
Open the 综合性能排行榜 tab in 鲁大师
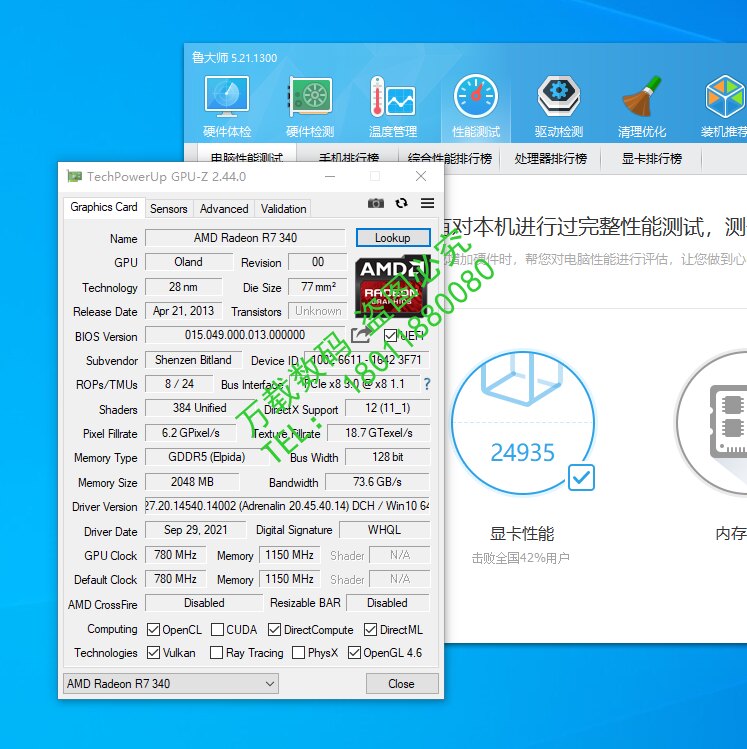click(x=449, y=159)
